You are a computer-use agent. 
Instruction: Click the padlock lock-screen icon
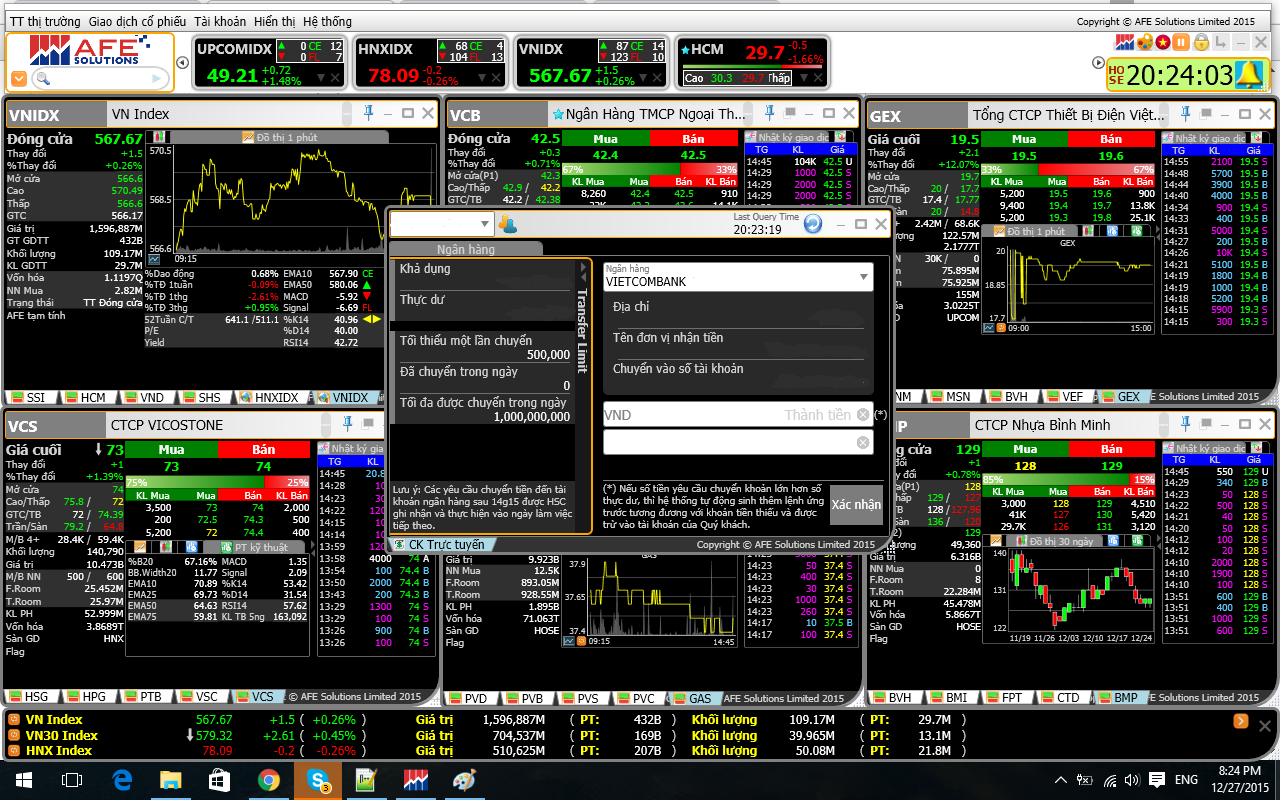(x=1201, y=42)
